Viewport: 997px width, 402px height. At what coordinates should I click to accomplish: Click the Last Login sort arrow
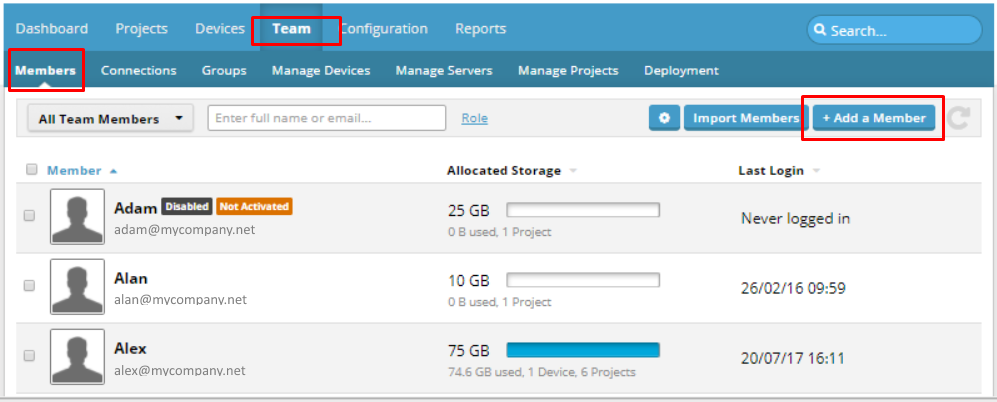(x=816, y=171)
